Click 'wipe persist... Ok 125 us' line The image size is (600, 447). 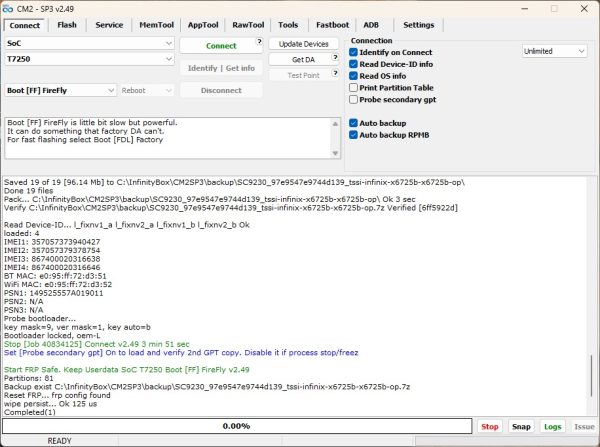(x=51, y=404)
